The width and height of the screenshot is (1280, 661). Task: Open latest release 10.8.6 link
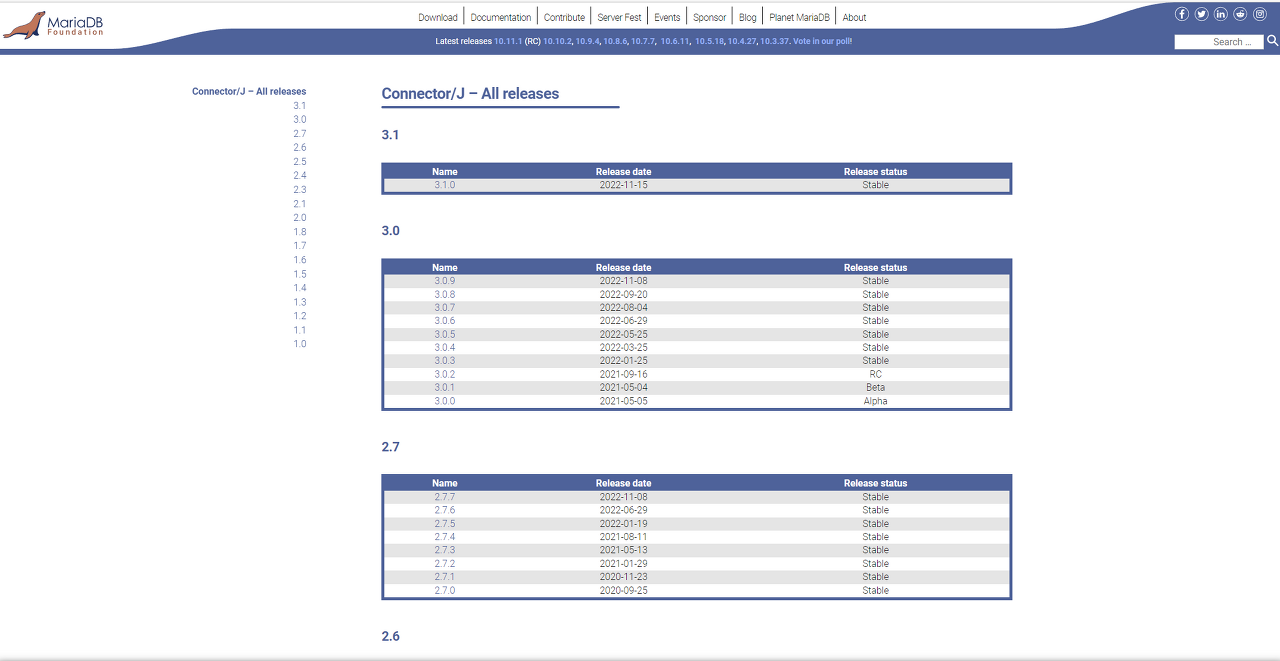click(x=615, y=41)
